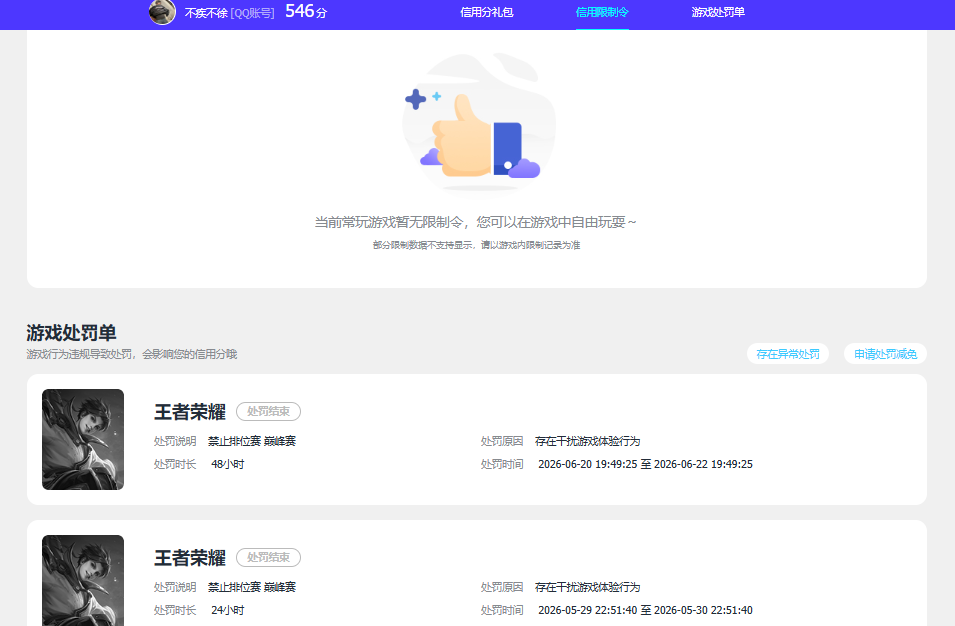Click 处罚结束 badge on the 24小时 card

(x=268, y=557)
